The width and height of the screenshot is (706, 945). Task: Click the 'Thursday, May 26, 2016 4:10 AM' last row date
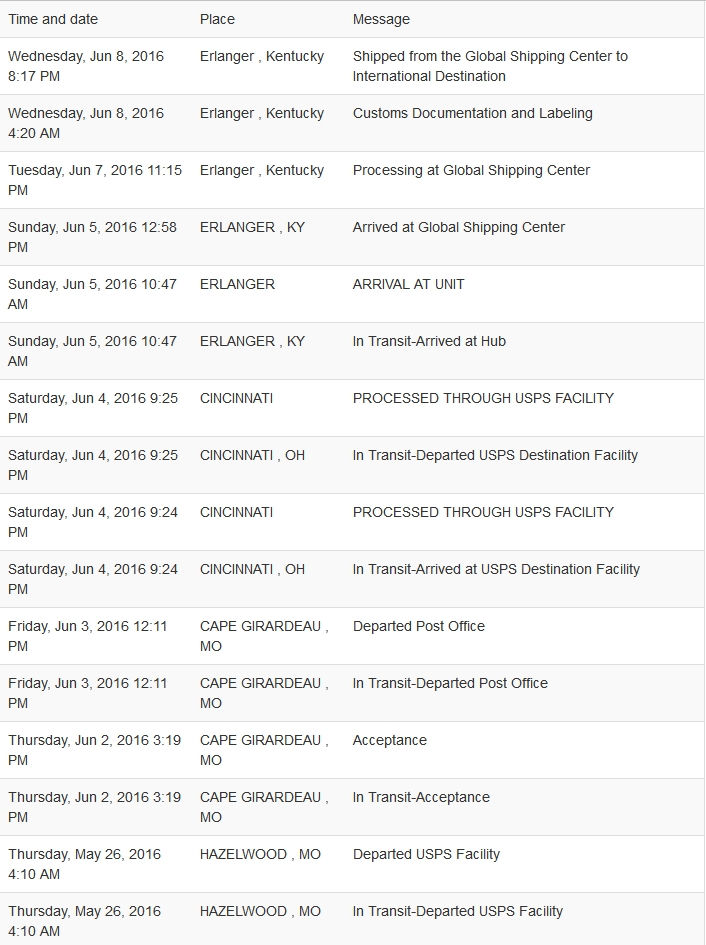pyautogui.click(x=84, y=921)
